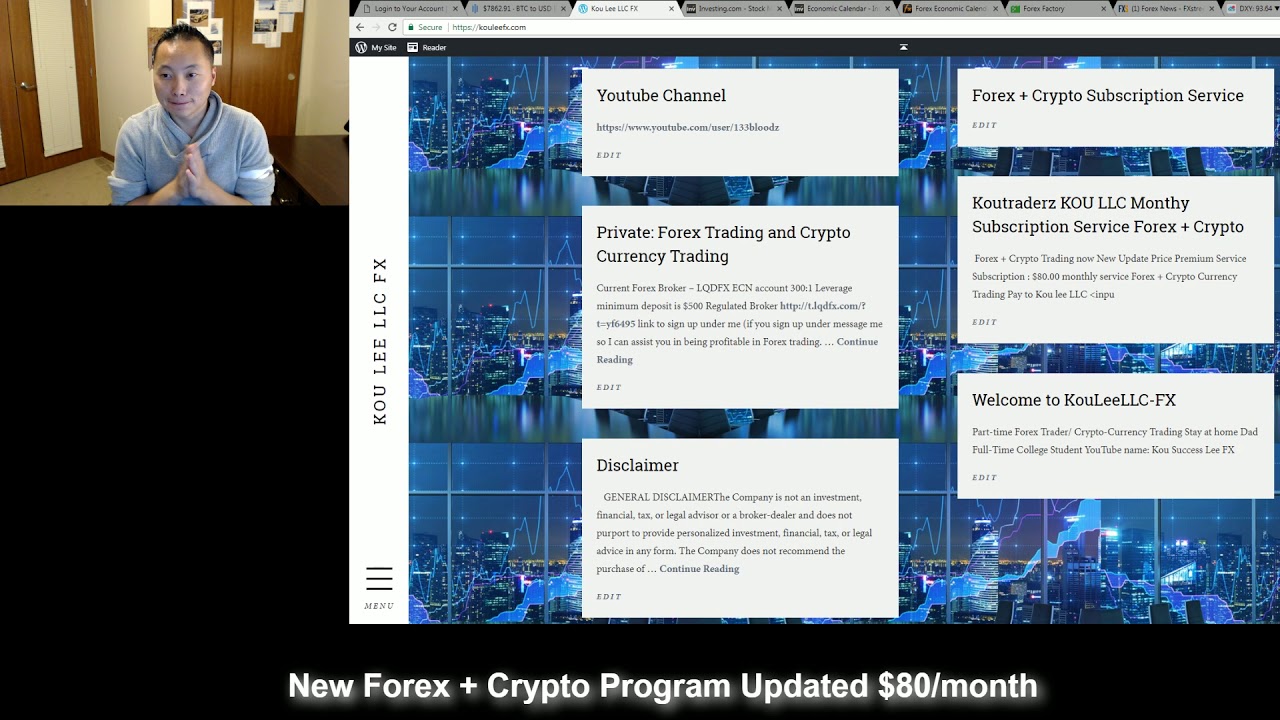Open the Youtube Channel post title
This screenshot has width=1280, height=720.
(661, 95)
